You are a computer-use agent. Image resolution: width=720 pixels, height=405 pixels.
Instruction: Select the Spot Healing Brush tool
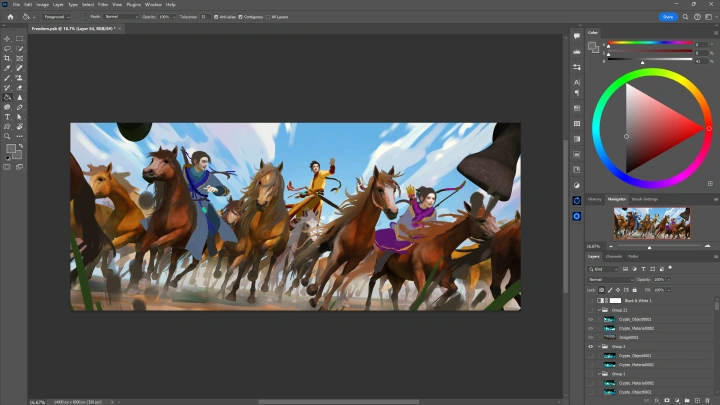pyautogui.click(x=20, y=68)
